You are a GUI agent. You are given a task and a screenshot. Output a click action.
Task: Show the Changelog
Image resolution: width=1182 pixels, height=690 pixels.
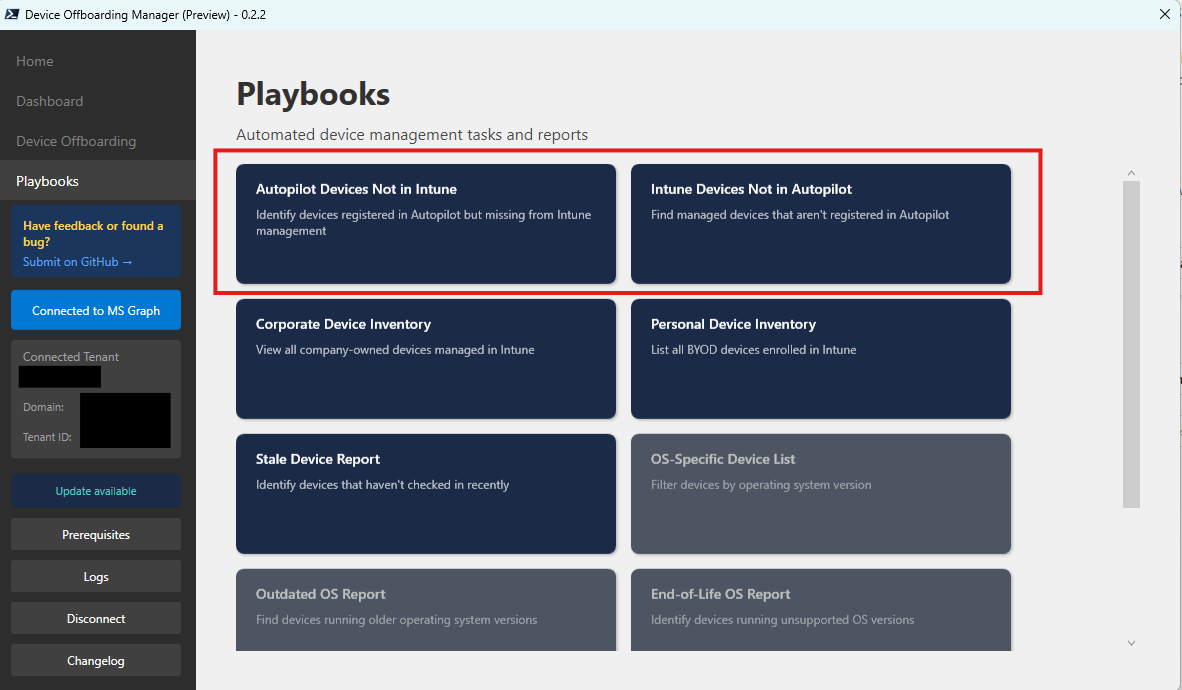tap(96, 661)
